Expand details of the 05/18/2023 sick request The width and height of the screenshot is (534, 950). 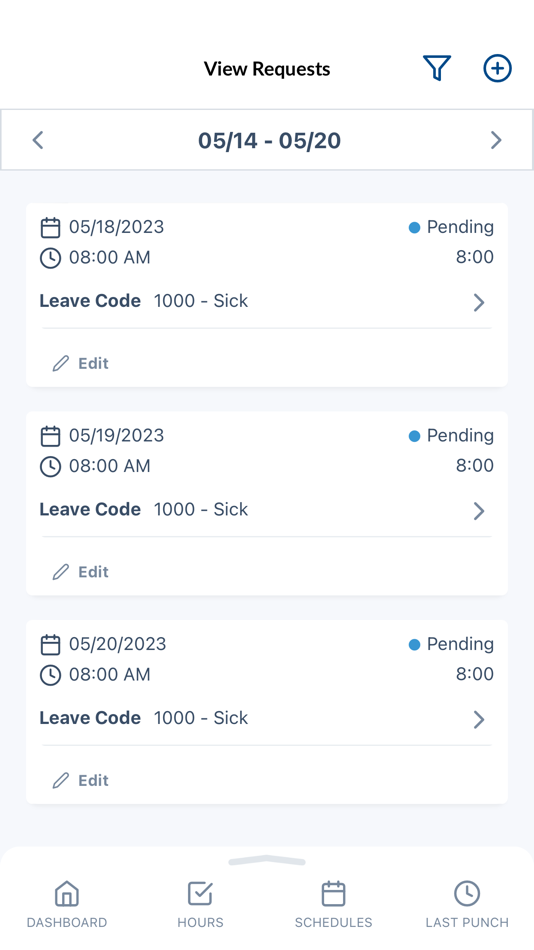pos(479,302)
